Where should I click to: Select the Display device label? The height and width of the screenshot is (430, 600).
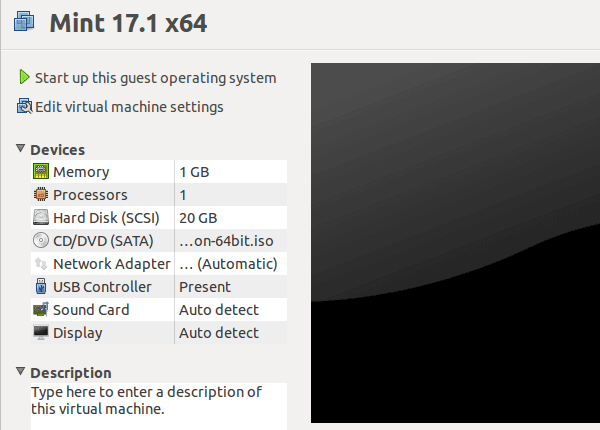(x=78, y=333)
